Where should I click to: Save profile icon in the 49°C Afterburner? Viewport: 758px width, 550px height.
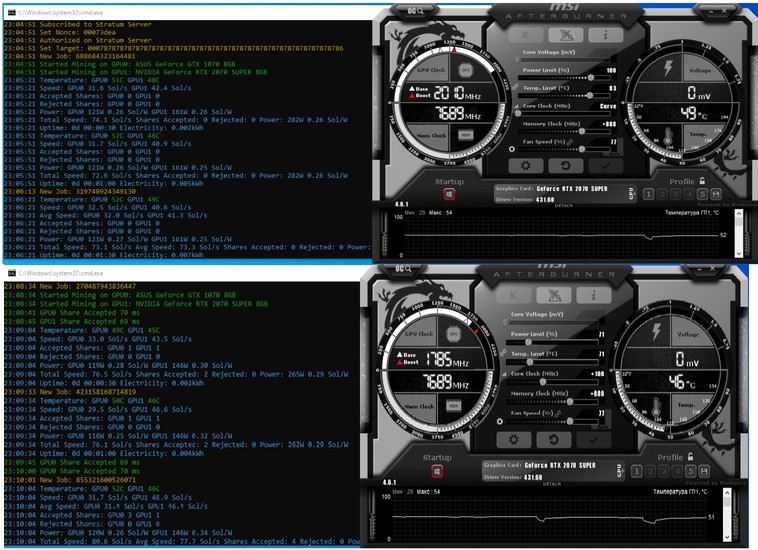(716, 194)
